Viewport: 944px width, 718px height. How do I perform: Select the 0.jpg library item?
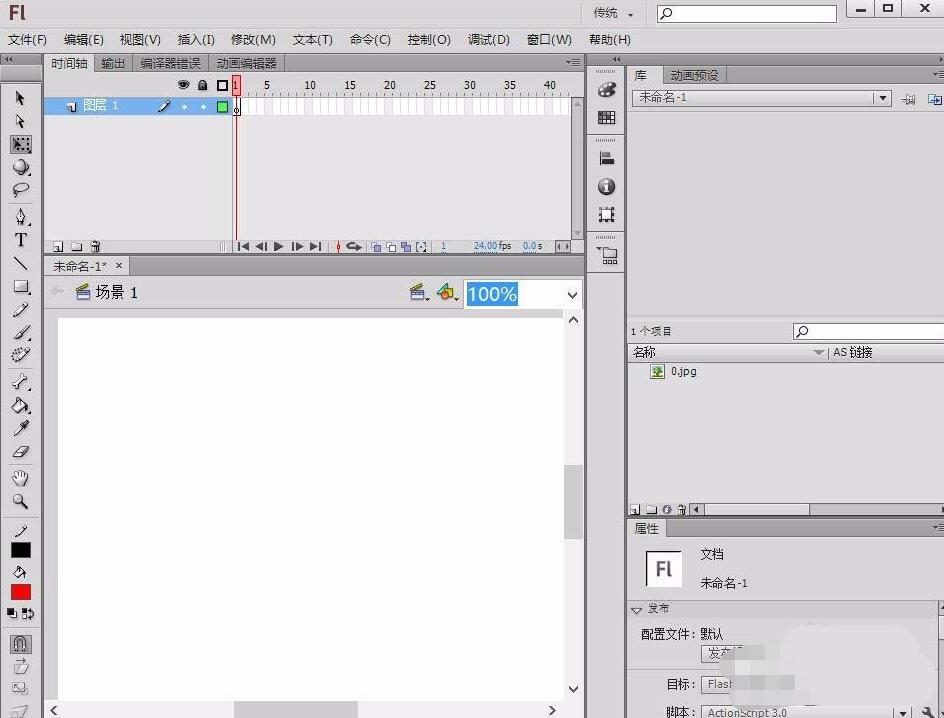(x=683, y=371)
